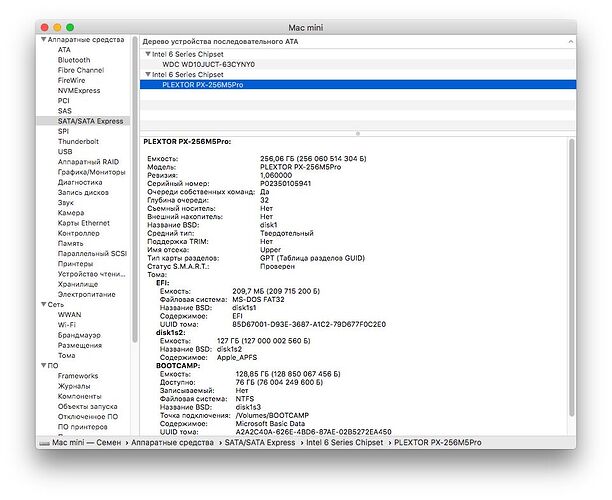This screenshot has height=500, width=612.
Task: Click Intel 6 Series Chipset in path bar
Action: (x=344, y=442)
